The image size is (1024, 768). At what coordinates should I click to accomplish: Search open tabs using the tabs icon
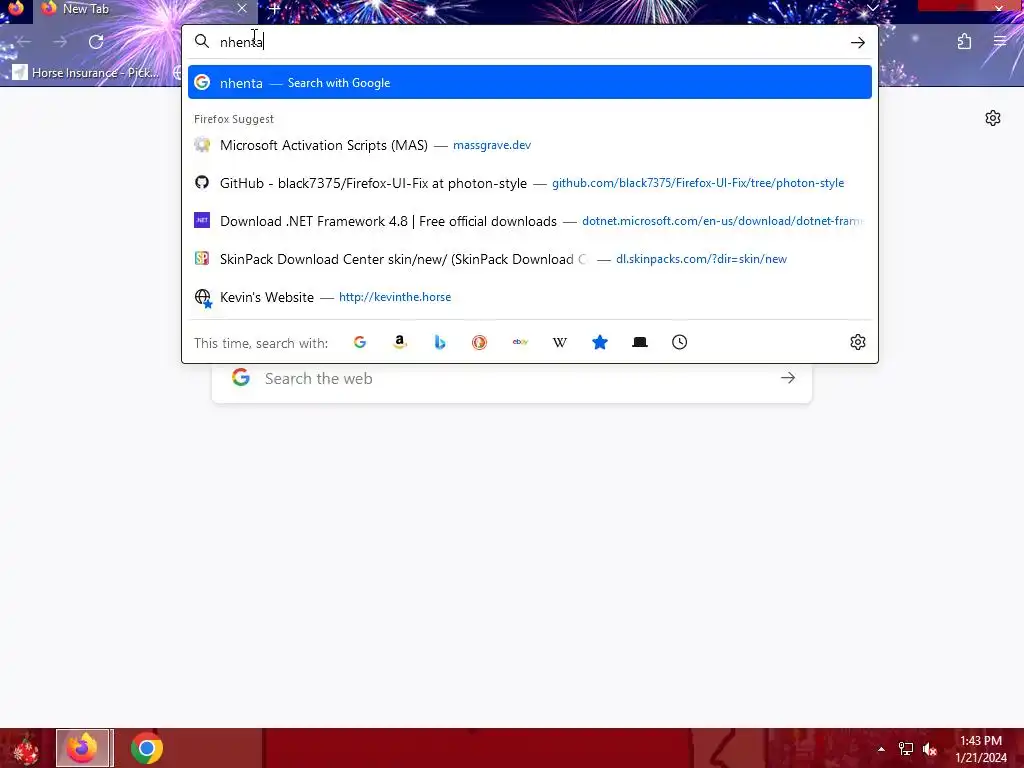point(640,342)
